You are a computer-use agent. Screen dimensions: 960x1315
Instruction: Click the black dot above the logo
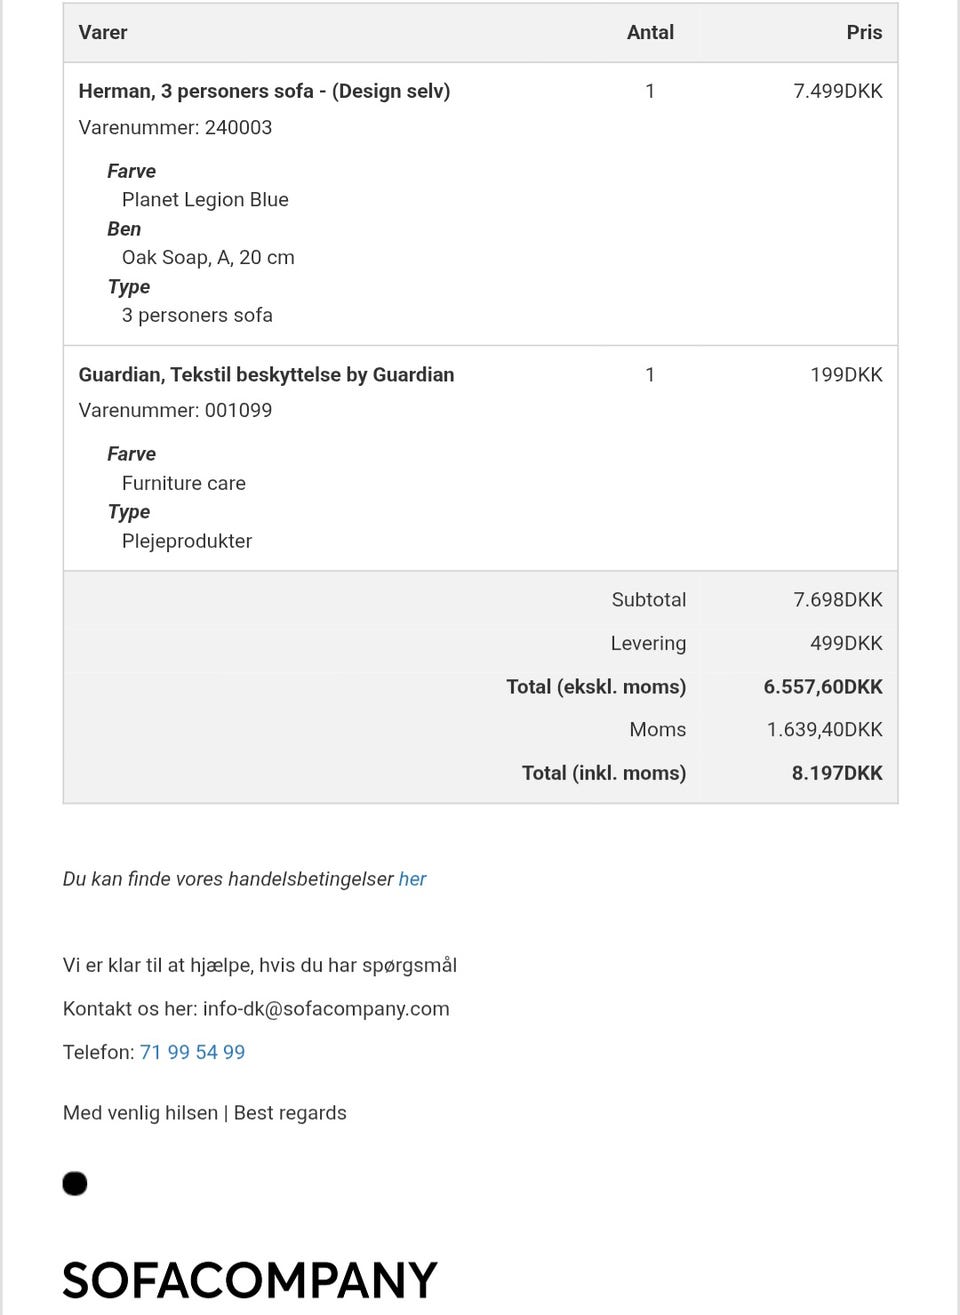click(x=75, y=1184)
